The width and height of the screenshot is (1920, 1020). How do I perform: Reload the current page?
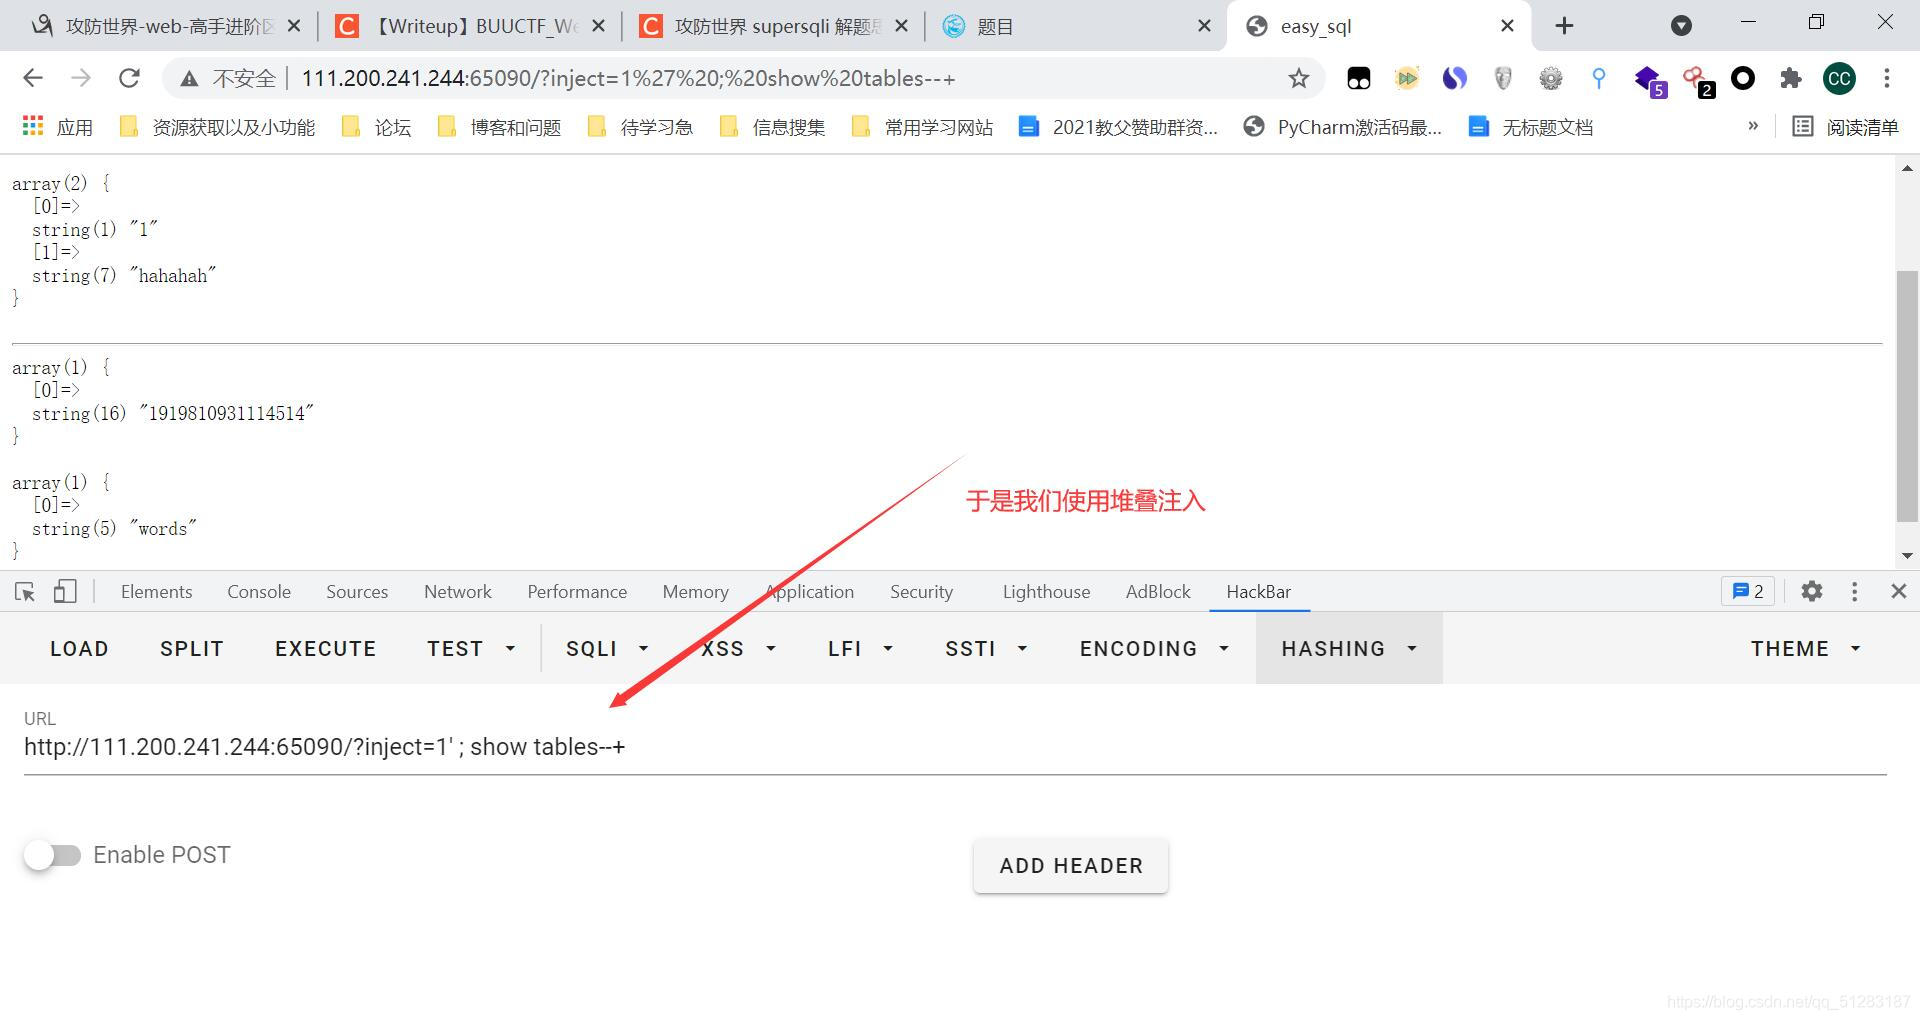click(129, 78)
